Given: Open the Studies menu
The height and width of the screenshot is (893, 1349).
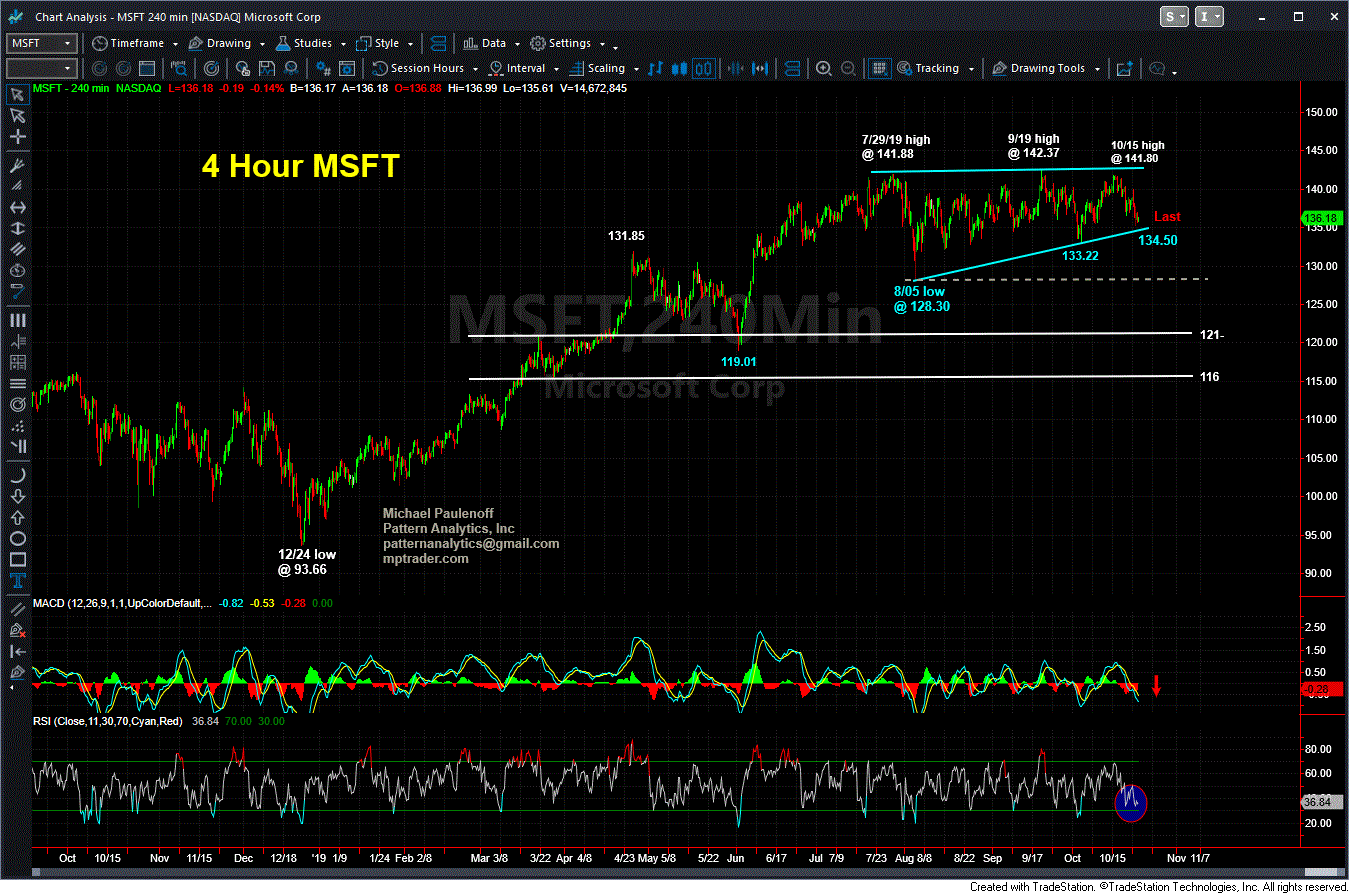Looking at the screenshot, I should coord(303,44).
